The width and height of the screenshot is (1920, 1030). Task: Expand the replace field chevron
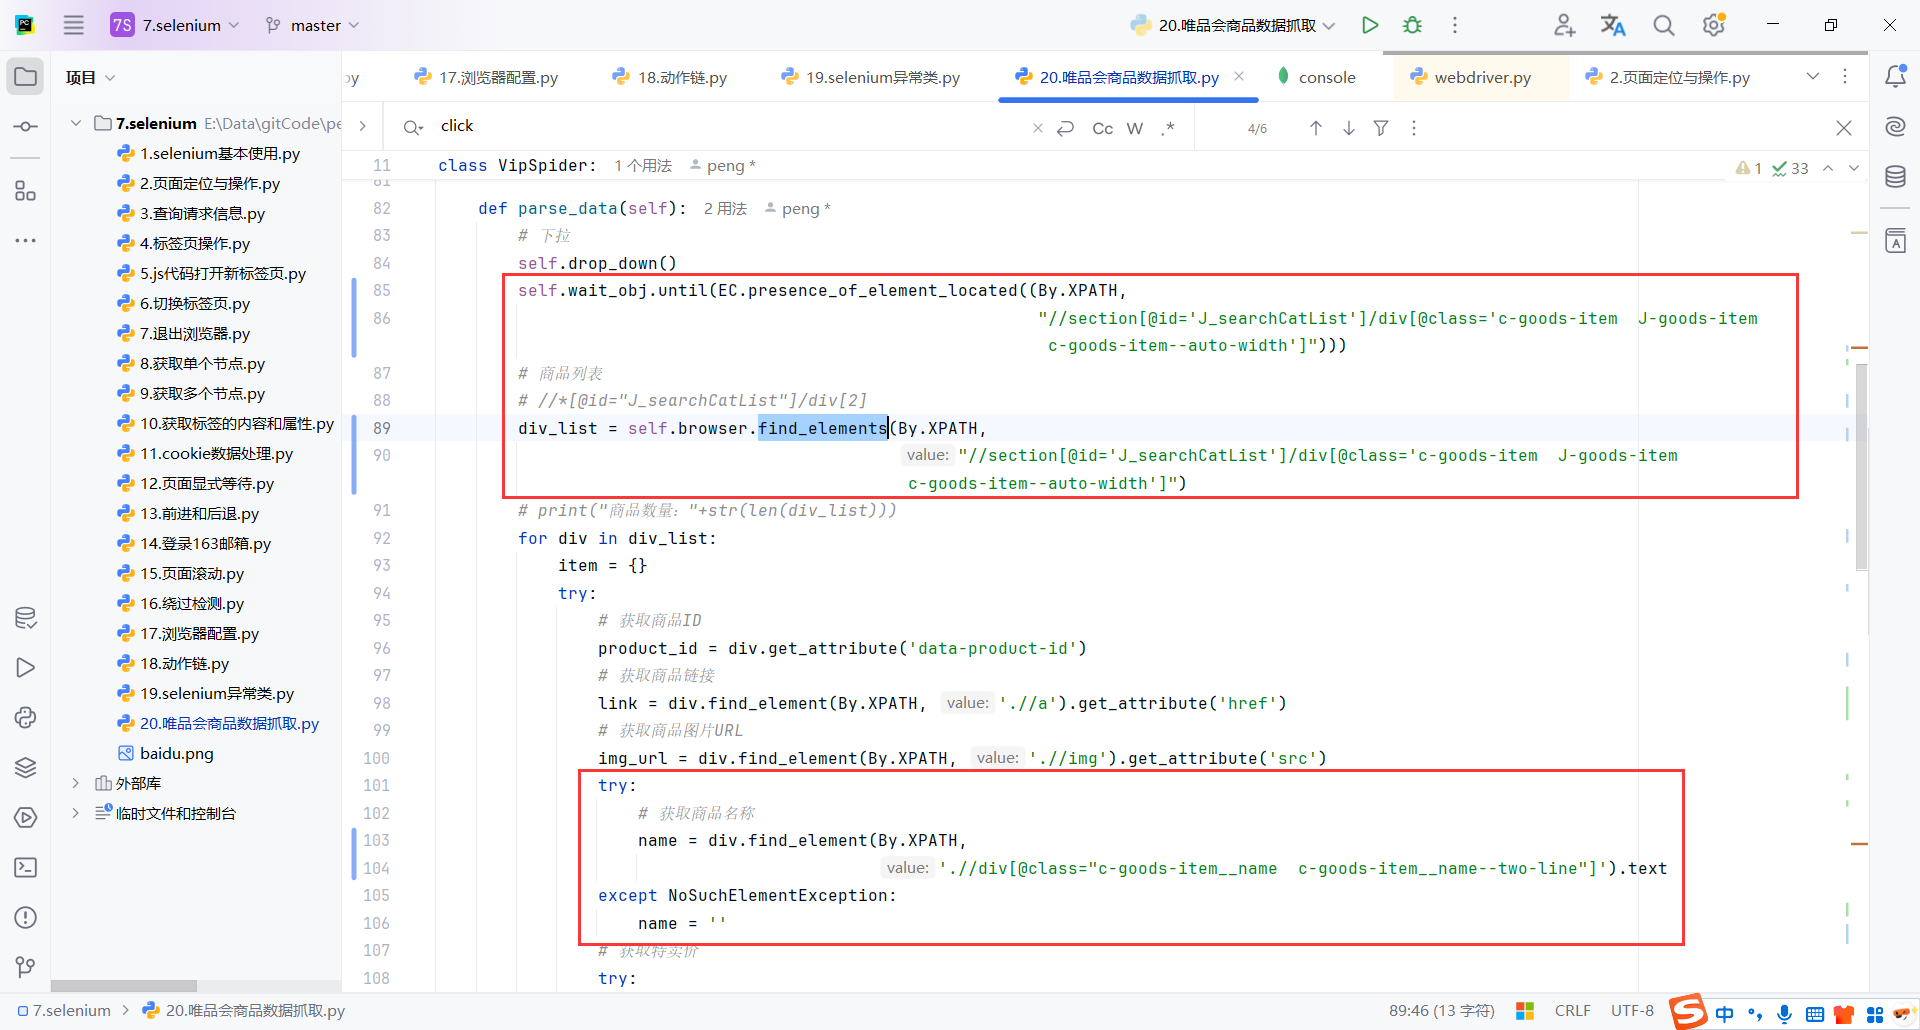click(362, 126)
